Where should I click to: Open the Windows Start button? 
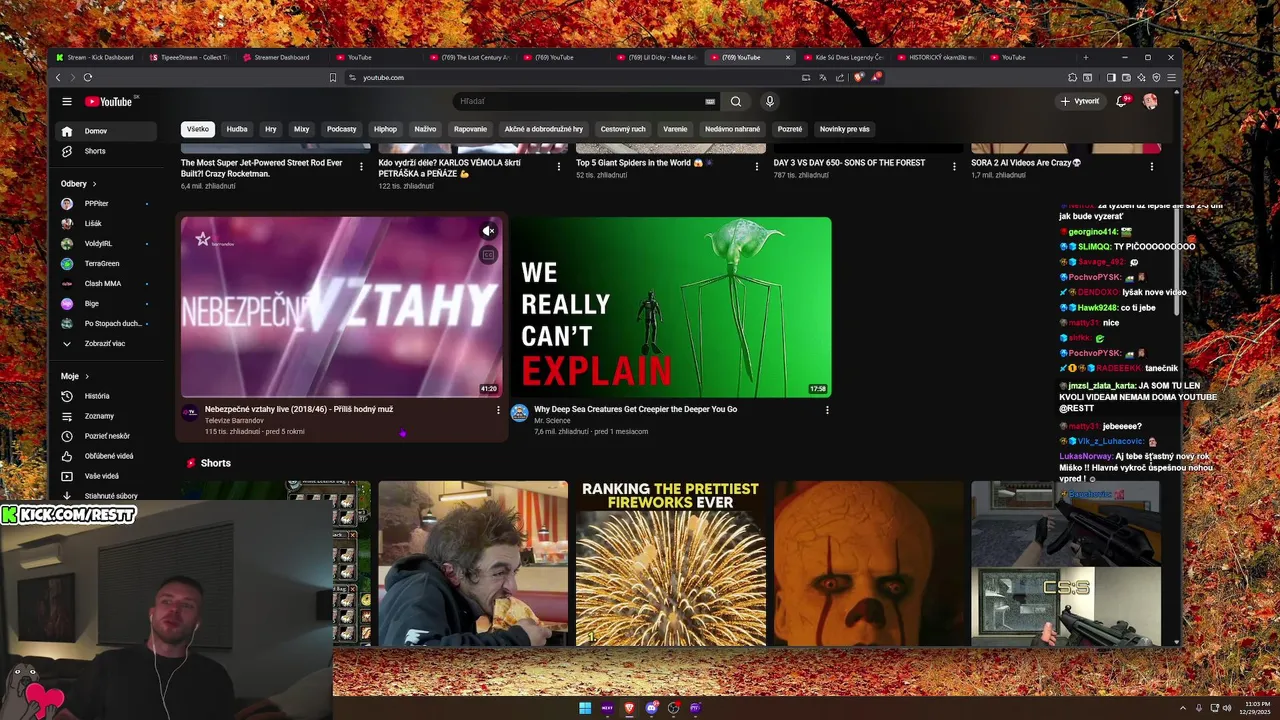pyautogui.click(x=585, y=708)
